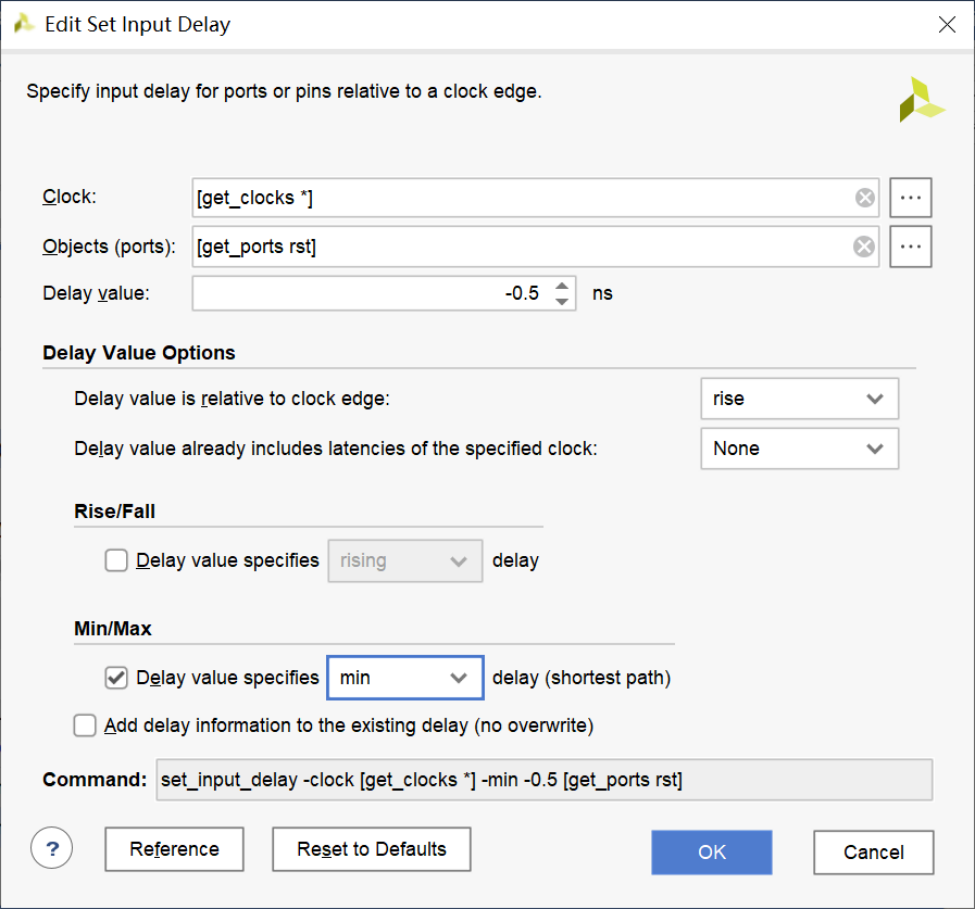Uncheck the Min/Max delay value checkbox

point(116,678)
